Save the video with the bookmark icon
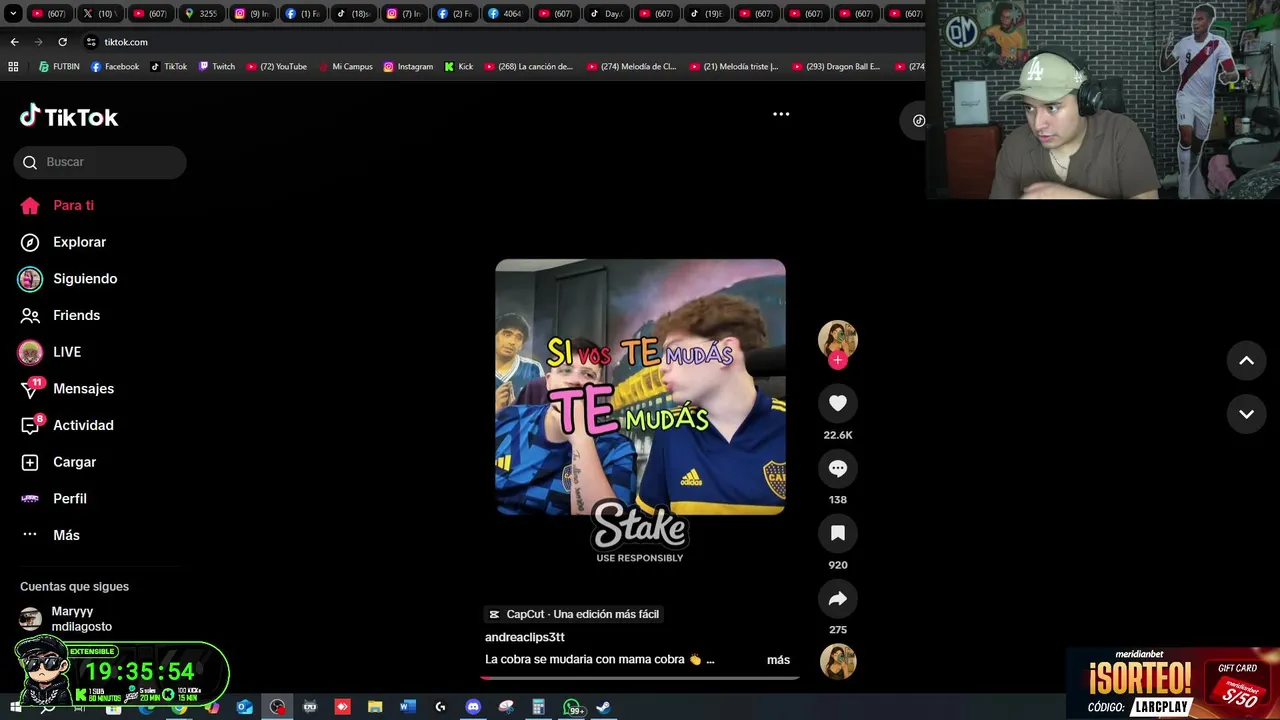Viewport: 1280px width, 720px height. coord(838,533)
